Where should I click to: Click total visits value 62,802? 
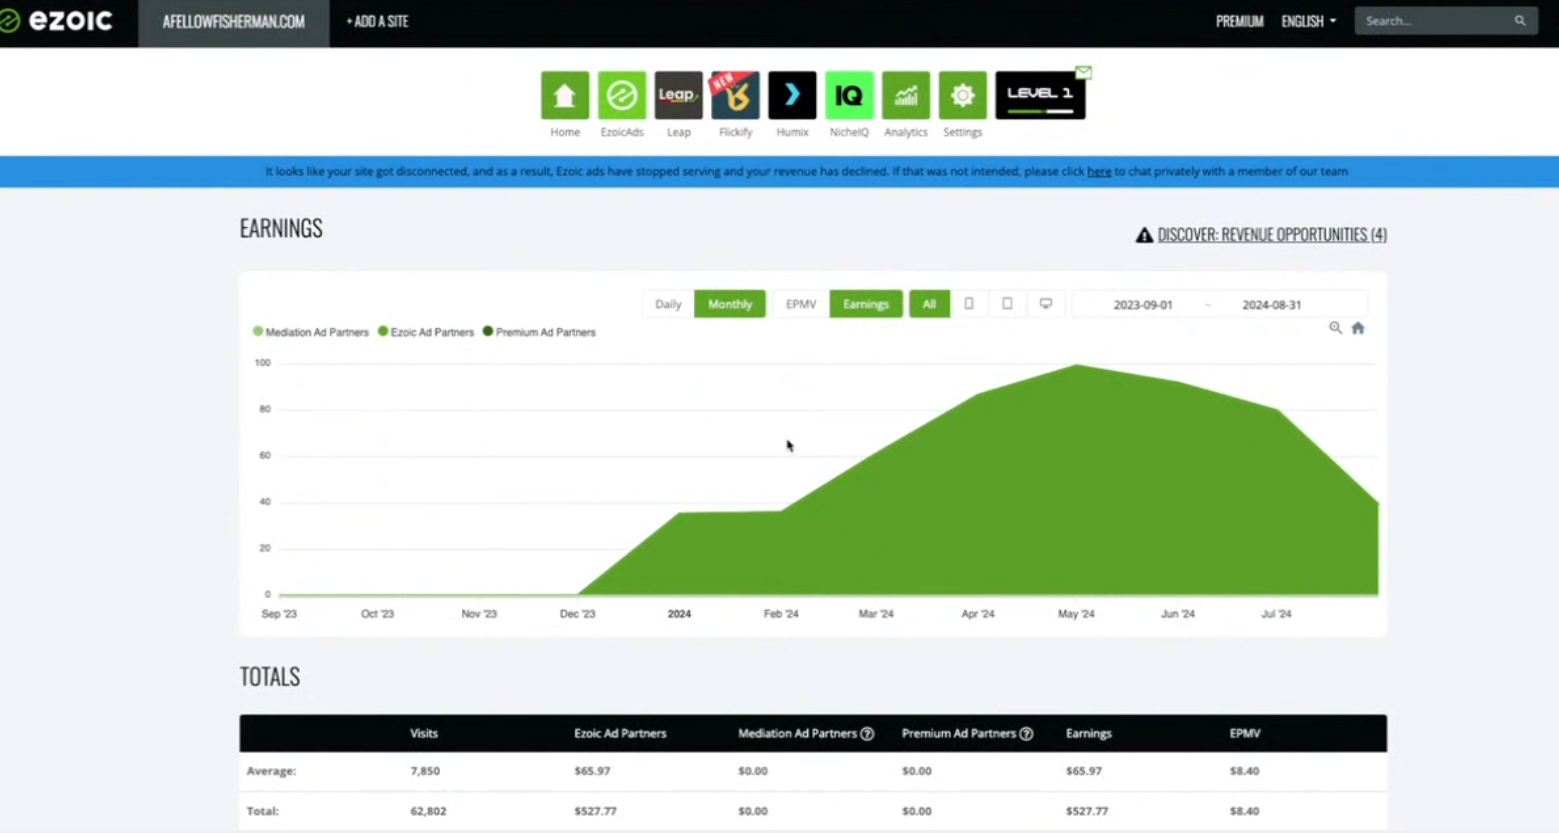[428, 811]
